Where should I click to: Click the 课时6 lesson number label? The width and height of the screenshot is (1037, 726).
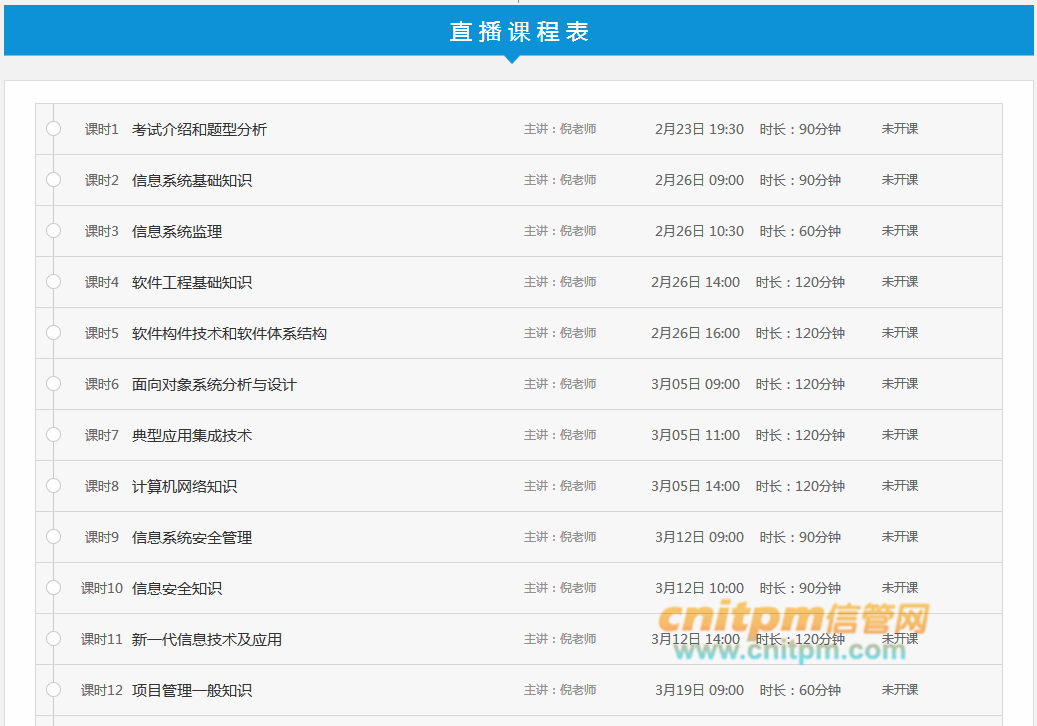coord(101,385)
